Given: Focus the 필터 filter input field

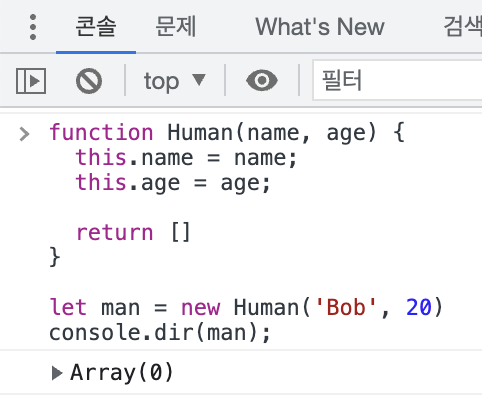Looking at the screenshot, I should [397, 80].
